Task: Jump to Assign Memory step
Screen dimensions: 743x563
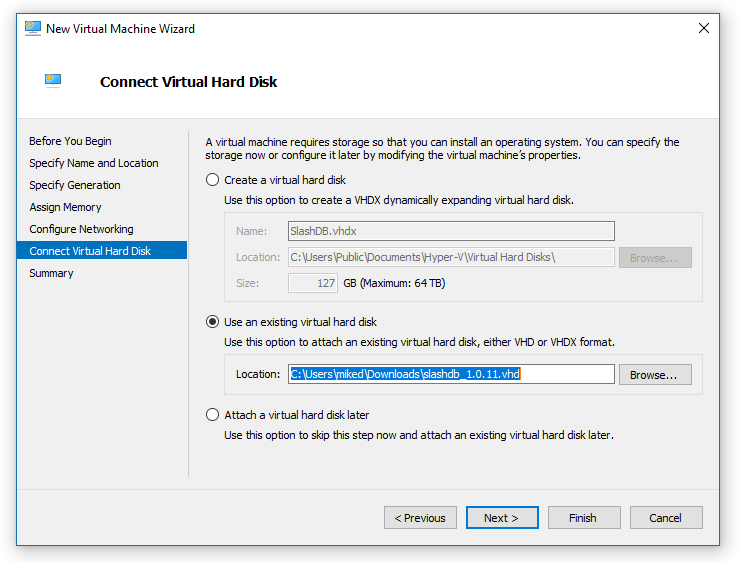Action: 65,207
